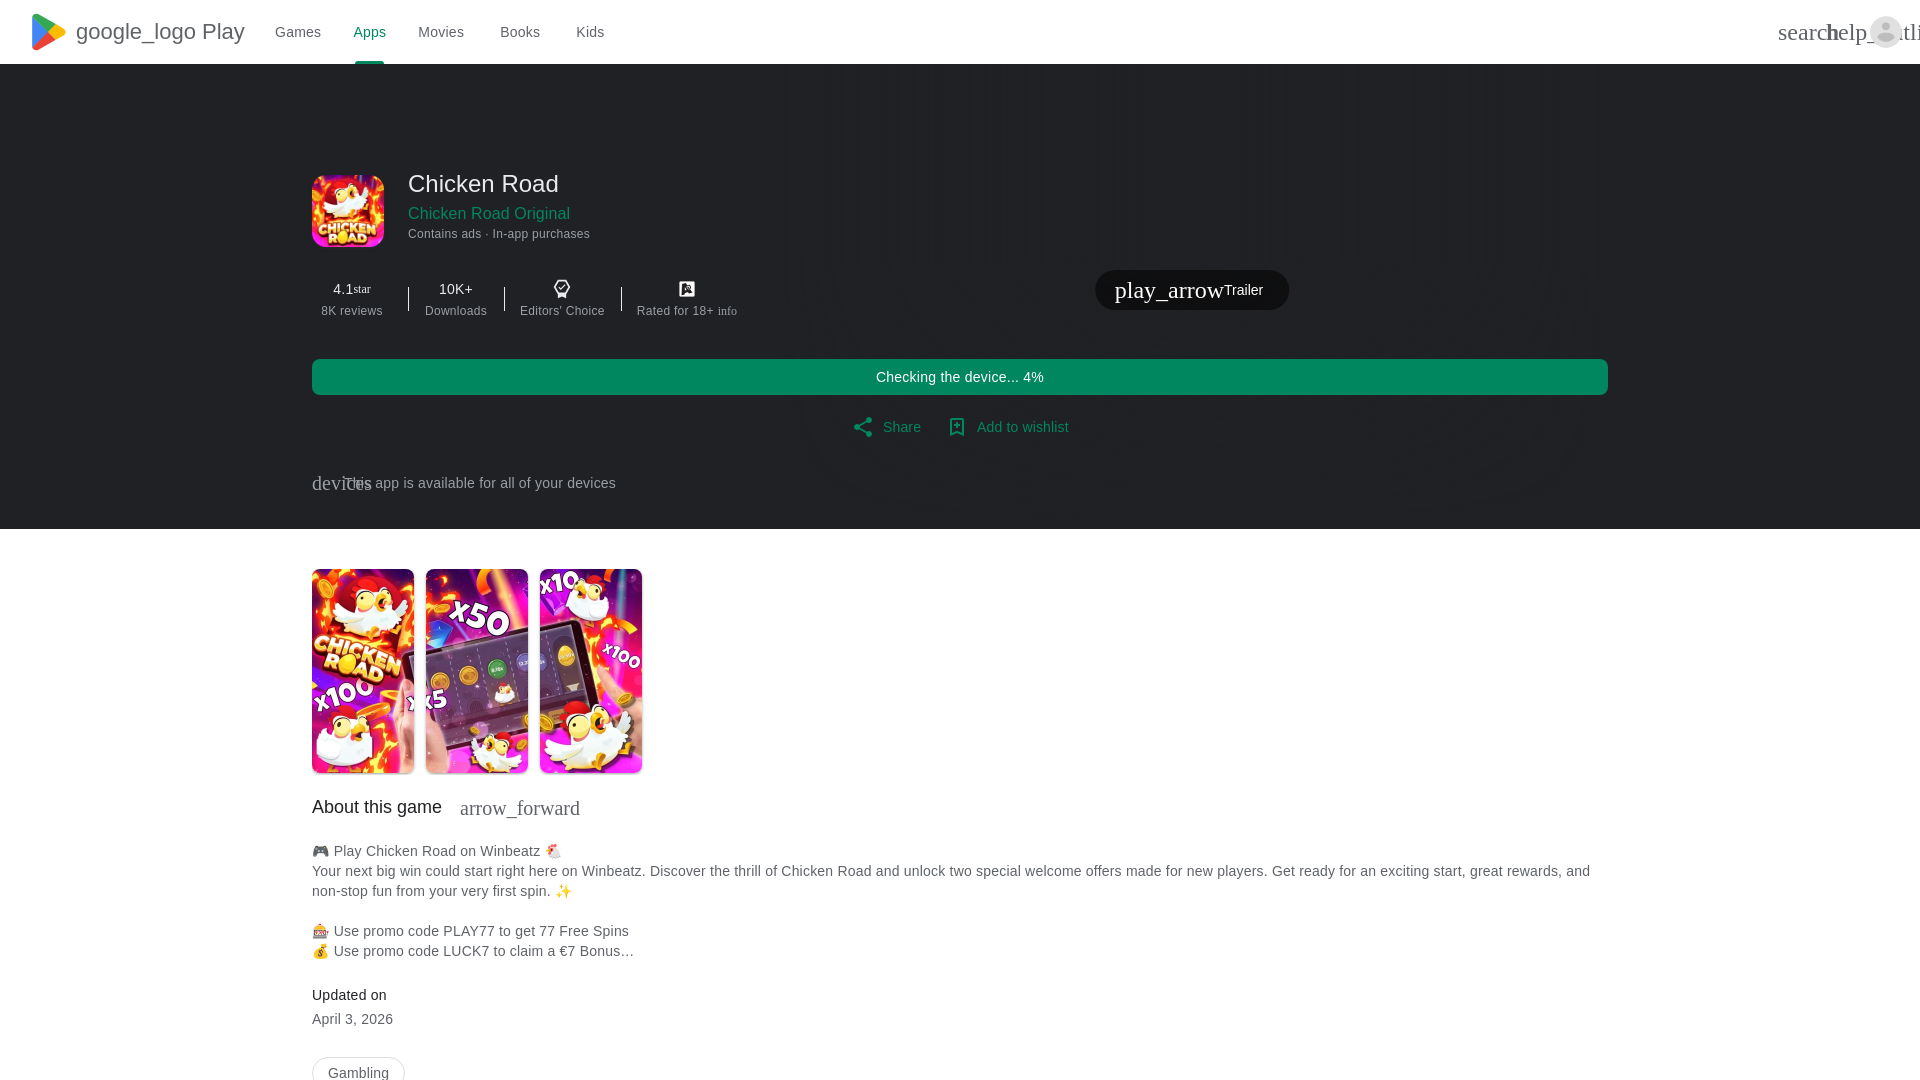
Task: Click the 18+ content rating icon
Action: 687,289
